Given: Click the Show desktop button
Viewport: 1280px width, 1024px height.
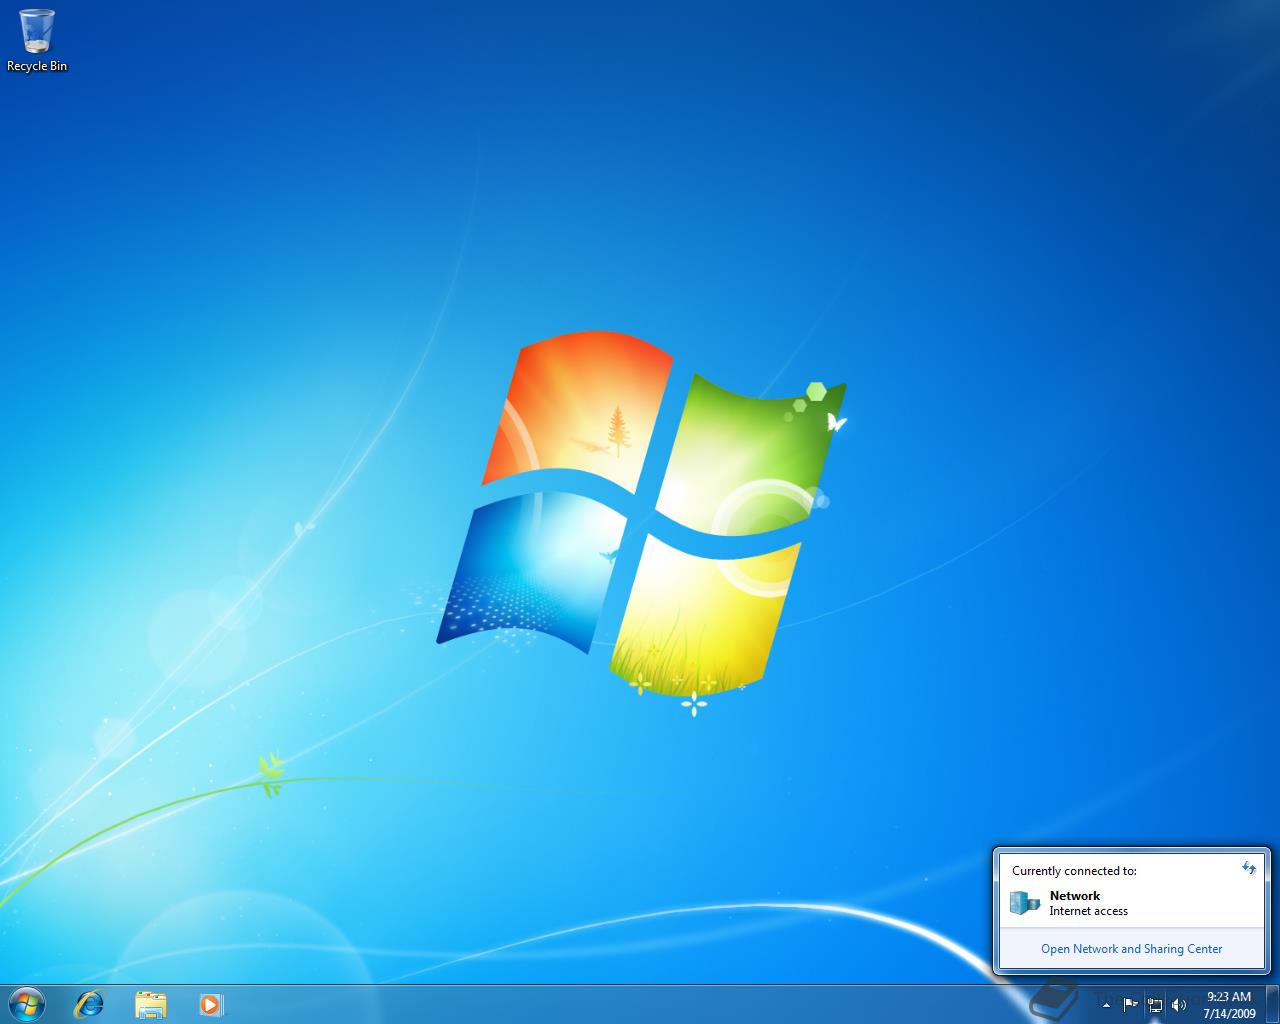Looking at the screenshot, I should tap(1272, 1004).
